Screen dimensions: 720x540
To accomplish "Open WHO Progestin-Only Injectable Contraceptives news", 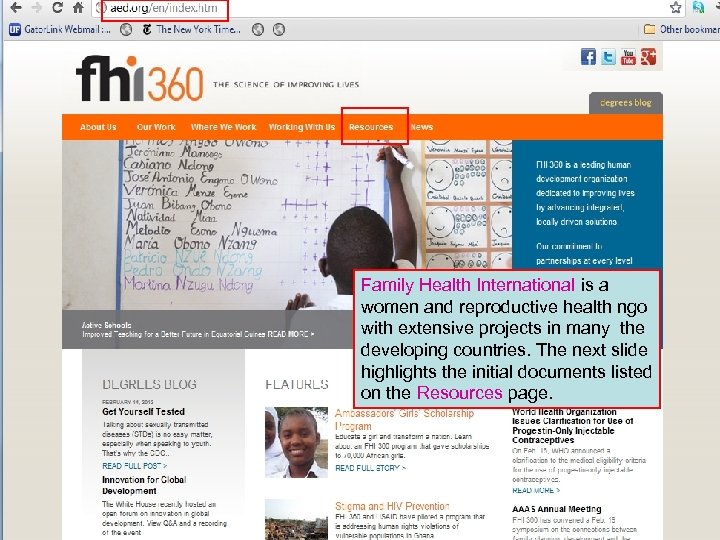I will (573, 426).
